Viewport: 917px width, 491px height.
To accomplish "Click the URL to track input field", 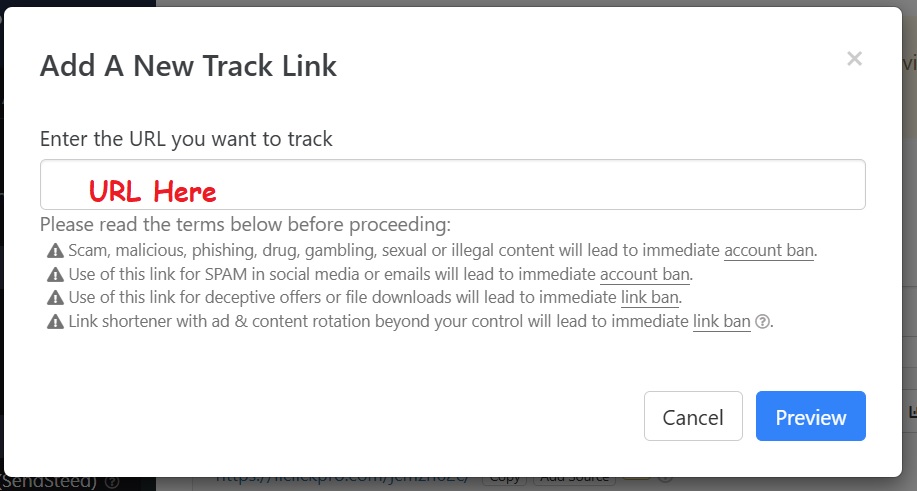I will pyautogui.click(x=453, y=185).
